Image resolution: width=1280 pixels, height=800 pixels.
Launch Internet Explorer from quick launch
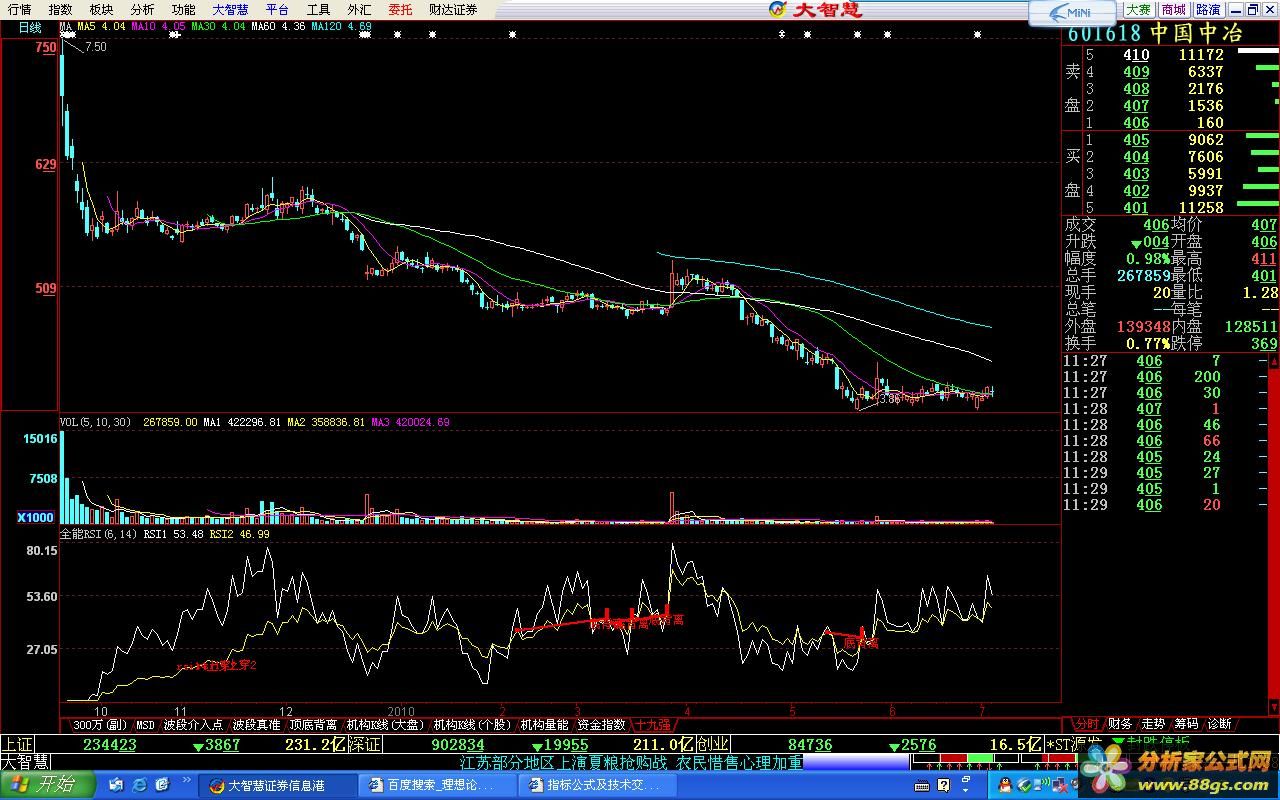(x=138, y=786)
